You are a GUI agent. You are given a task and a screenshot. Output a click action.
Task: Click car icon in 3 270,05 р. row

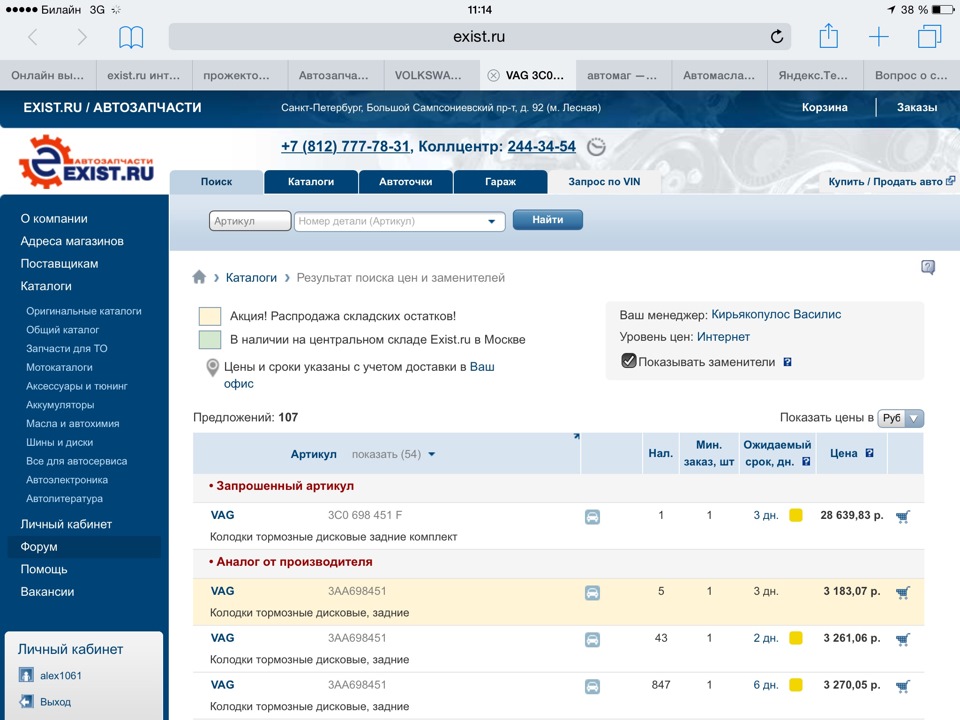tap(592, 686)
